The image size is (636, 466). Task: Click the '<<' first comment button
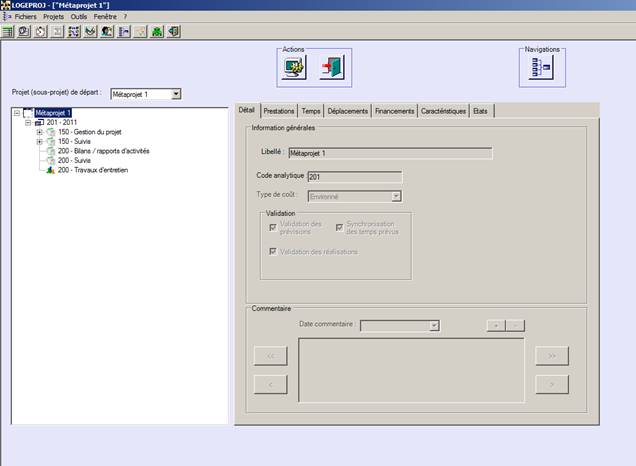271,355
